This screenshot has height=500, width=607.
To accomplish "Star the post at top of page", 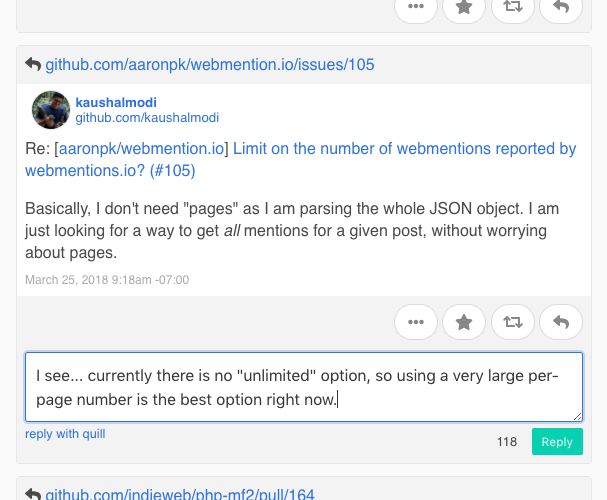I will click(x=464, y=7).
